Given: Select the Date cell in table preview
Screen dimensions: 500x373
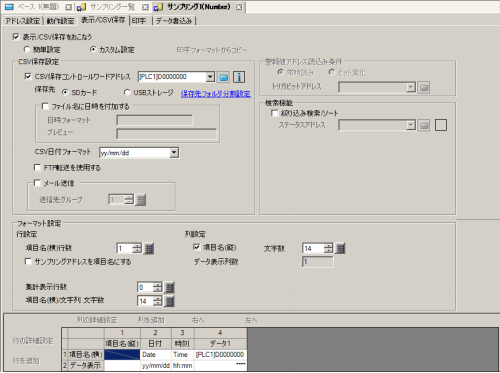Looking at the screenshot, I should (156, 354).
